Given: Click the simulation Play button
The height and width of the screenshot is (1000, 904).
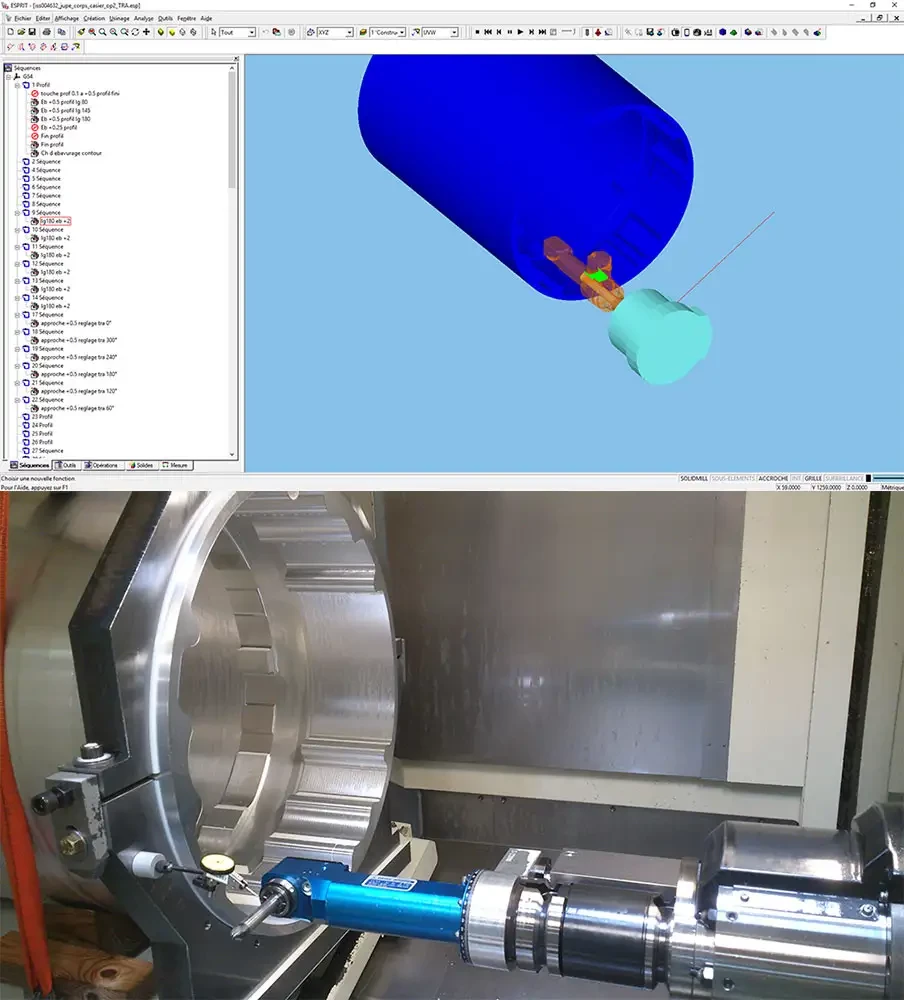Looking at the screenshot, I should pyautogui.click(x=521, y=32).
